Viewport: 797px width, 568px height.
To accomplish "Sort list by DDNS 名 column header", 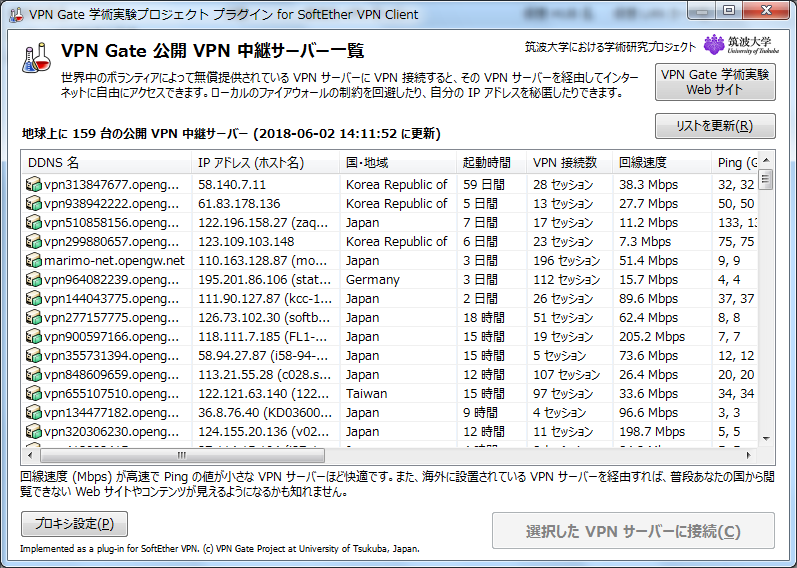I will (x=105, y=163).
